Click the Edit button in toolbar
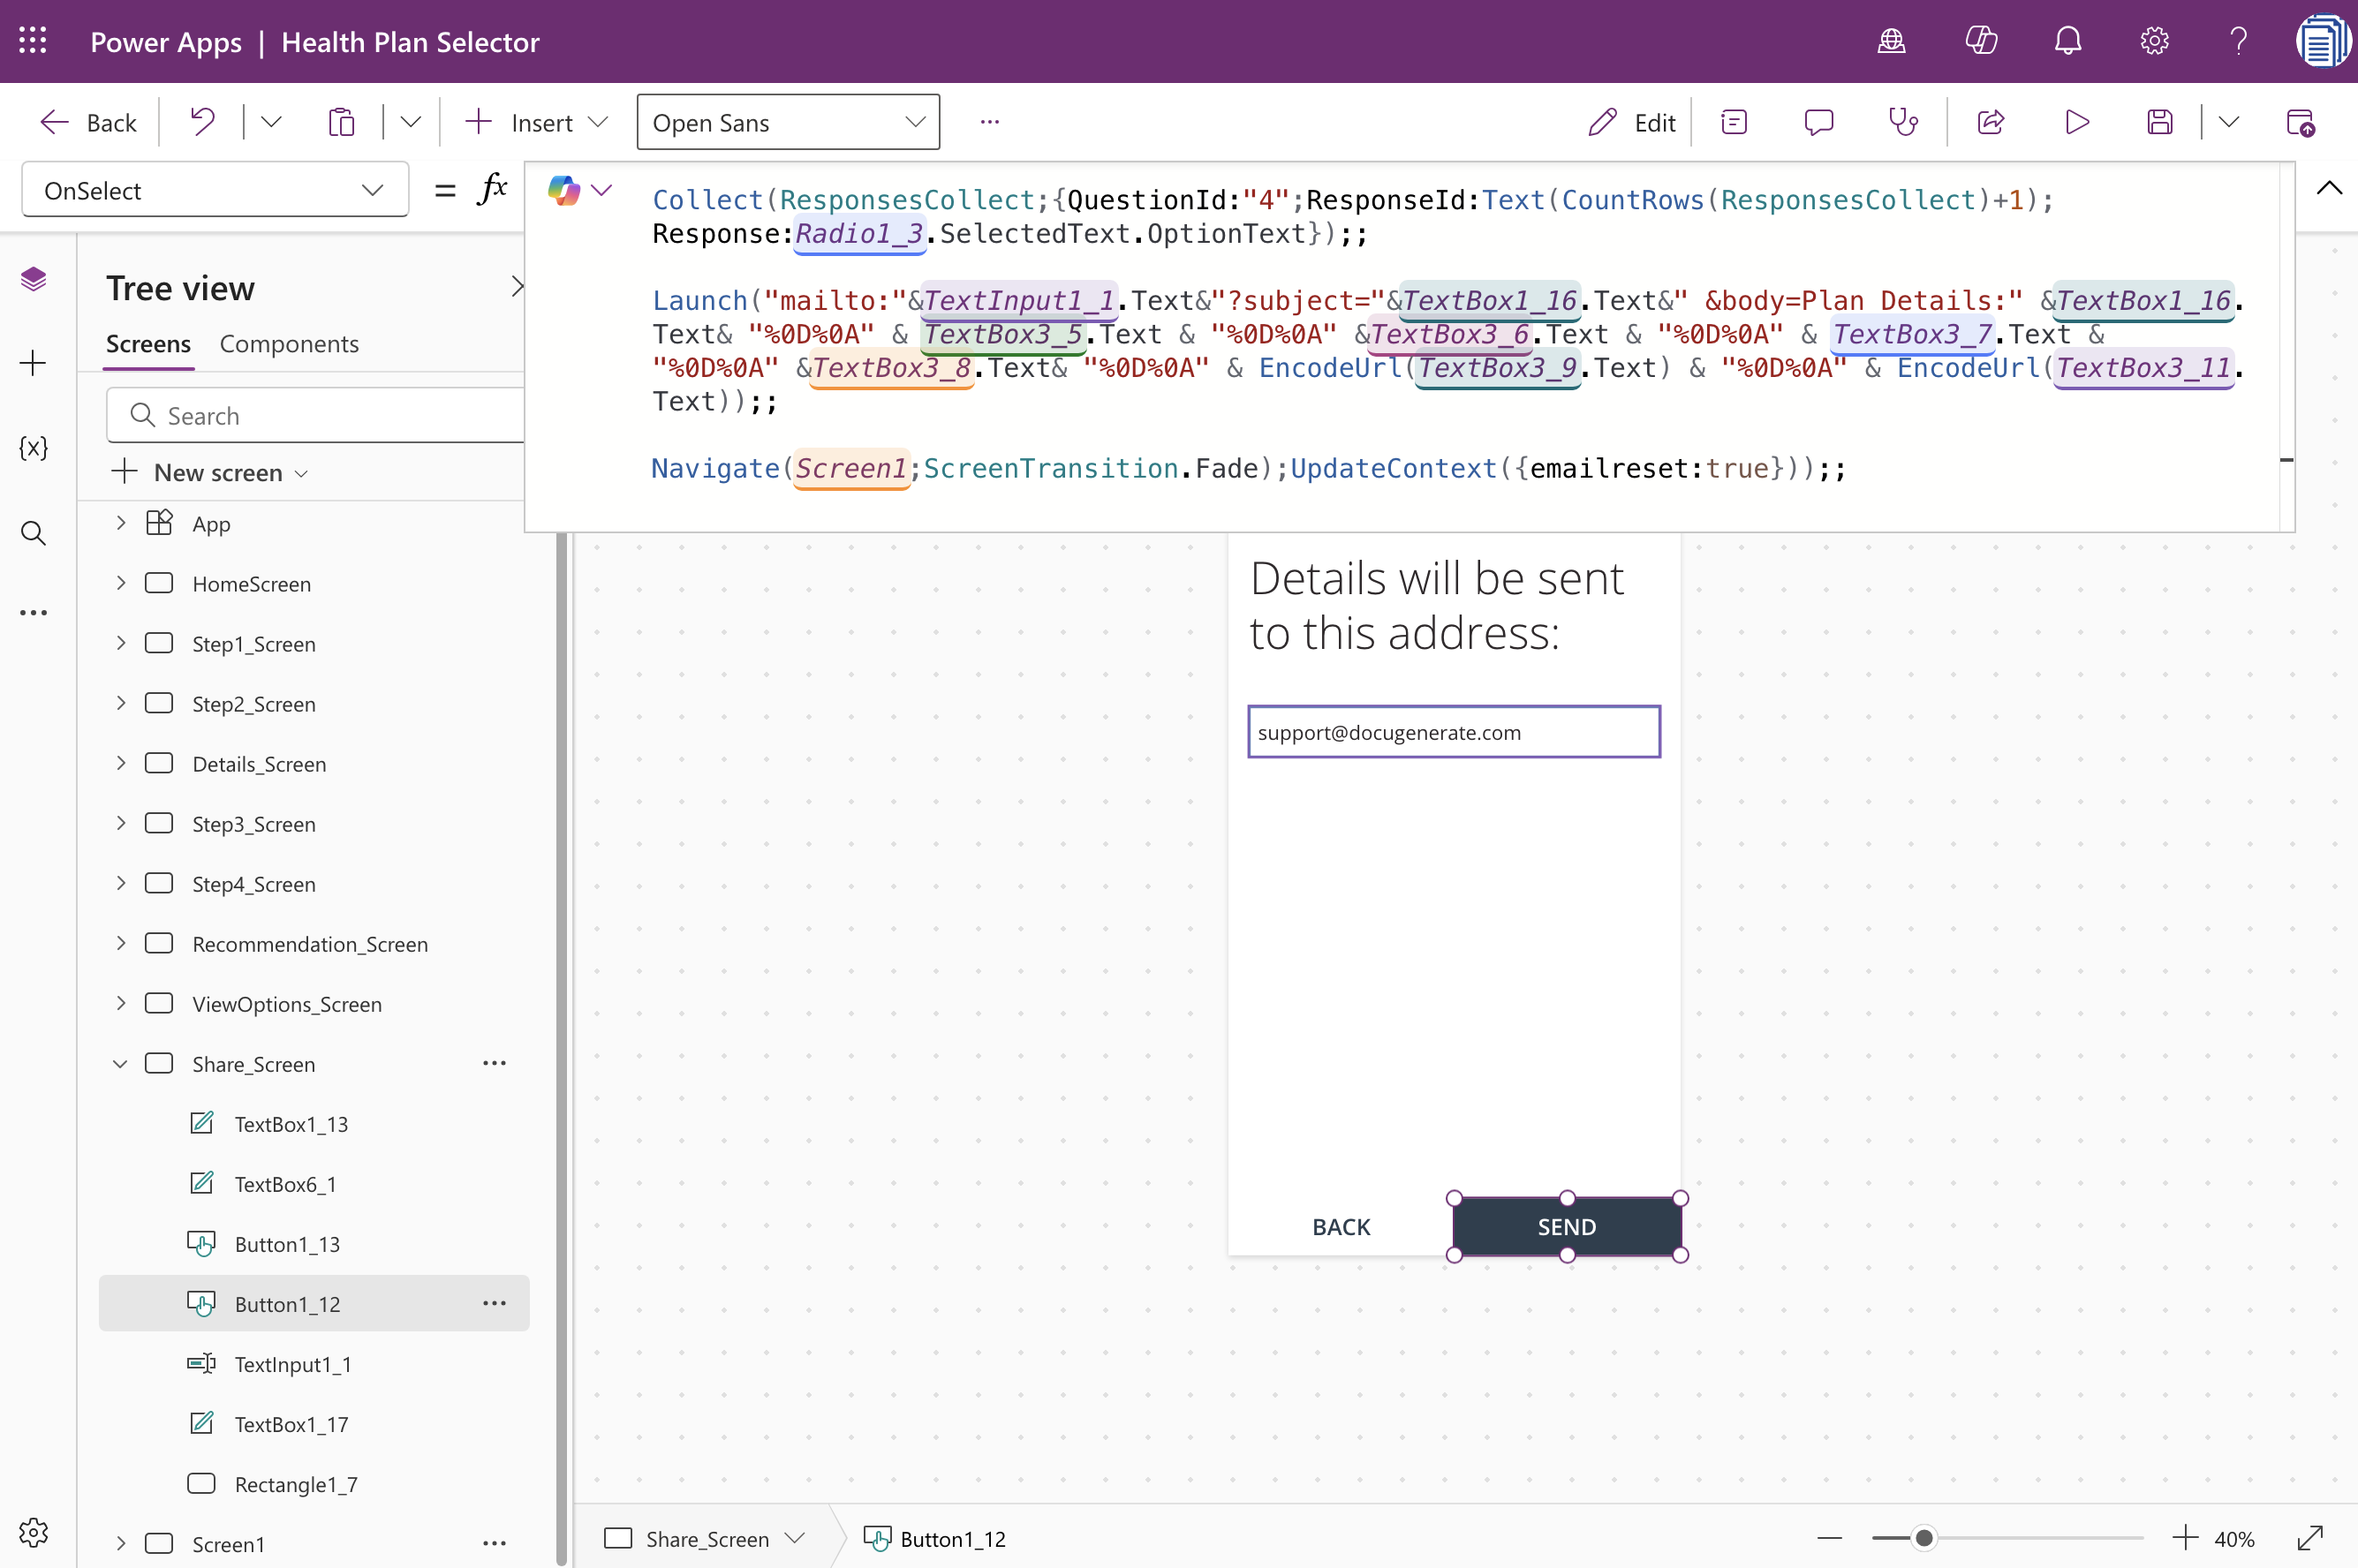2358x1568 pixels. click(1630, 121)
